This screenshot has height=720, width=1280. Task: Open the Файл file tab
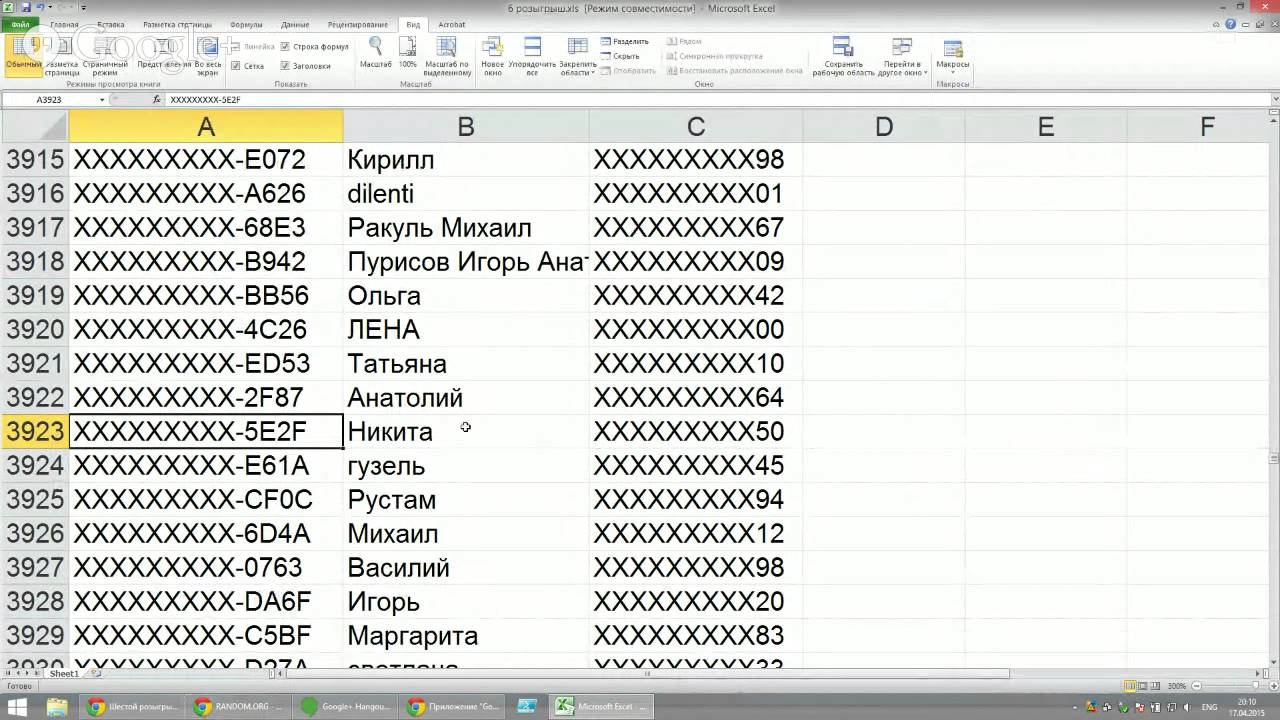tap(20, 24)
